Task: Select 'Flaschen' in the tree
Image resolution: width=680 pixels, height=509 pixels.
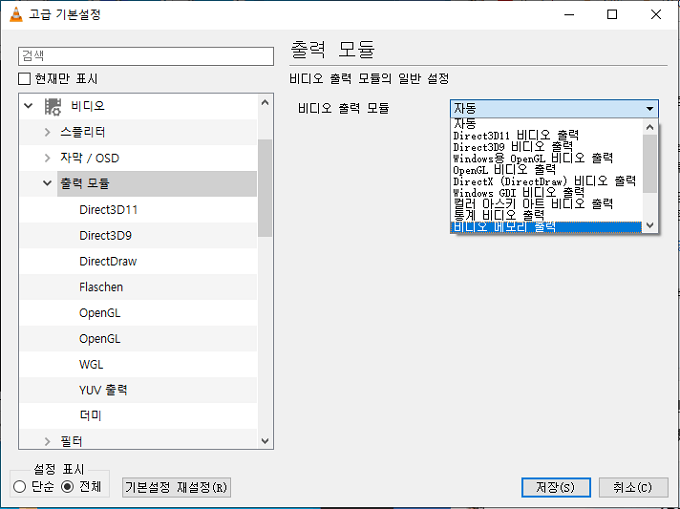Action: [x=101, y=287]
